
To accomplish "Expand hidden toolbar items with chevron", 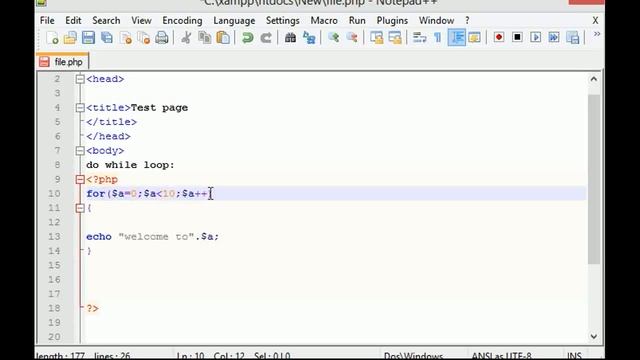I will tap(597, 34).
